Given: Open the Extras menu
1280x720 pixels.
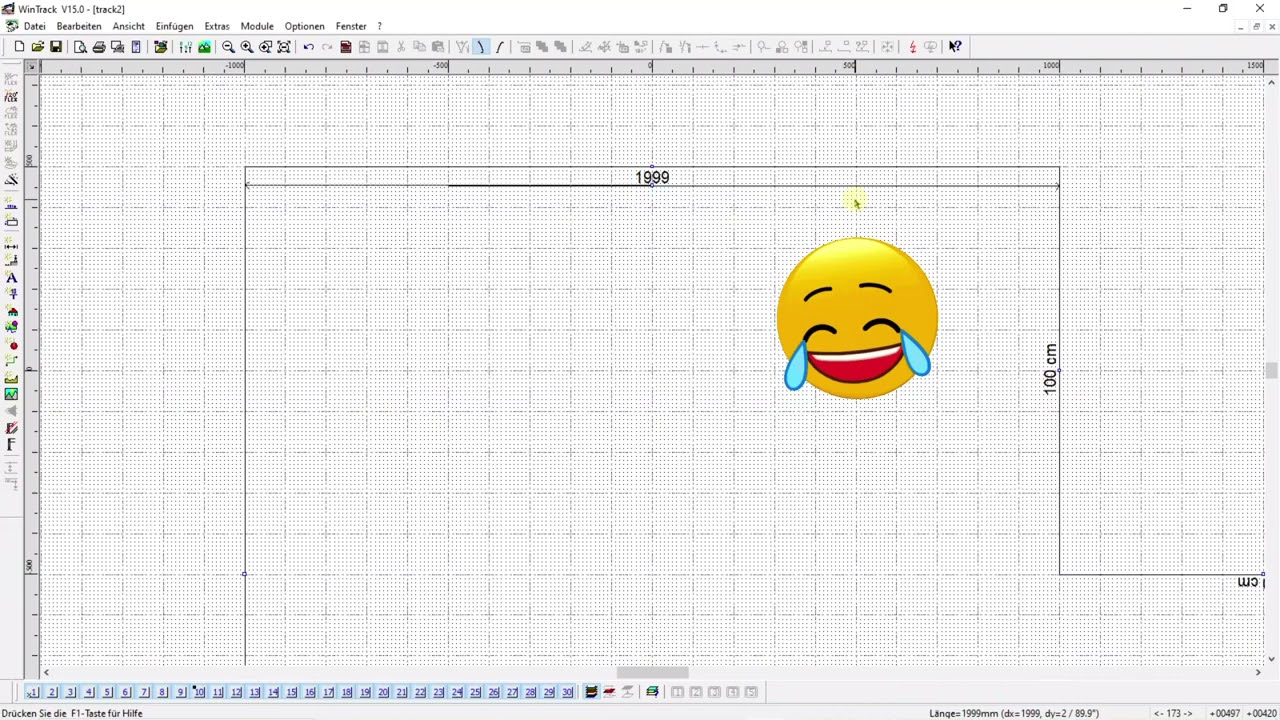Looking at the screenshot, I should 217,26.
